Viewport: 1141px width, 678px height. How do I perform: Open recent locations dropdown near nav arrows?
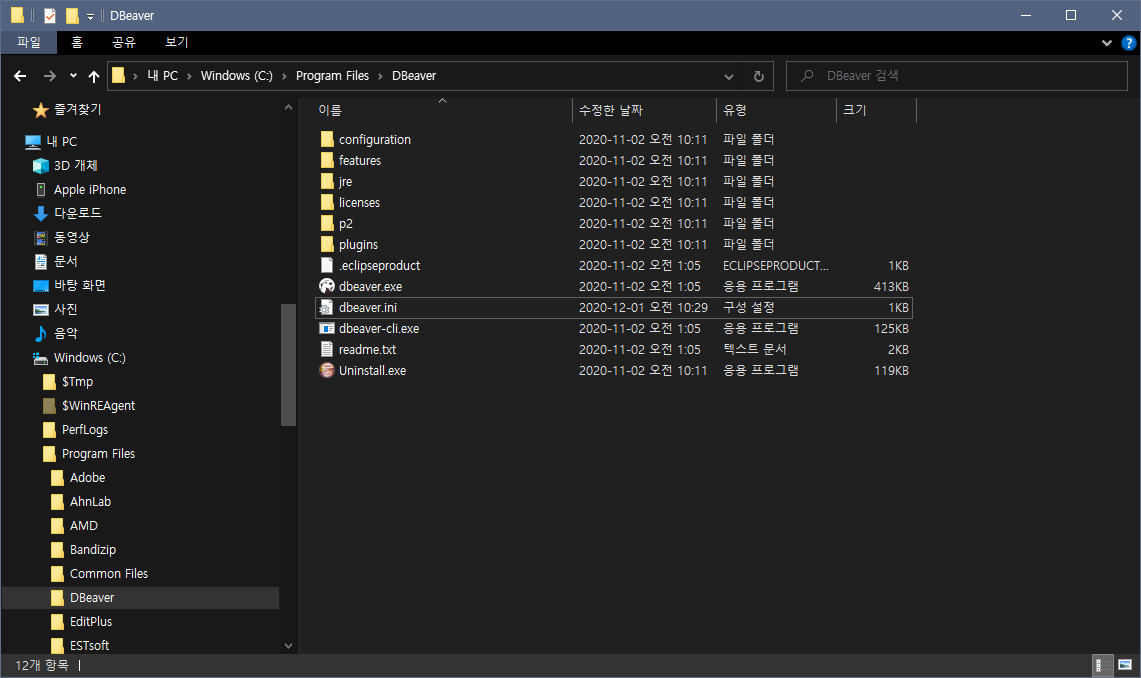click(x=73, y=76)
